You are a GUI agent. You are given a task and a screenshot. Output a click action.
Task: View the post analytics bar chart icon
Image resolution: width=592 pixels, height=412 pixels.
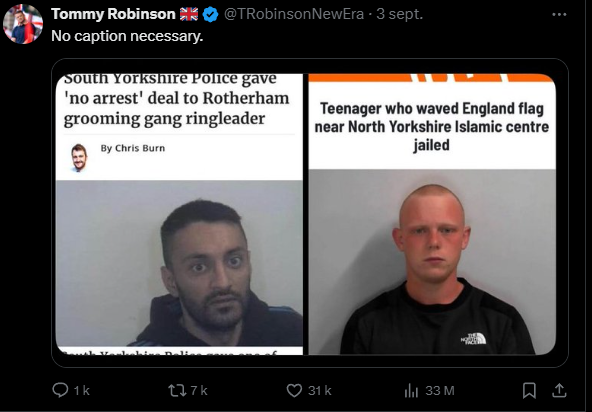[x=411, y=391]
